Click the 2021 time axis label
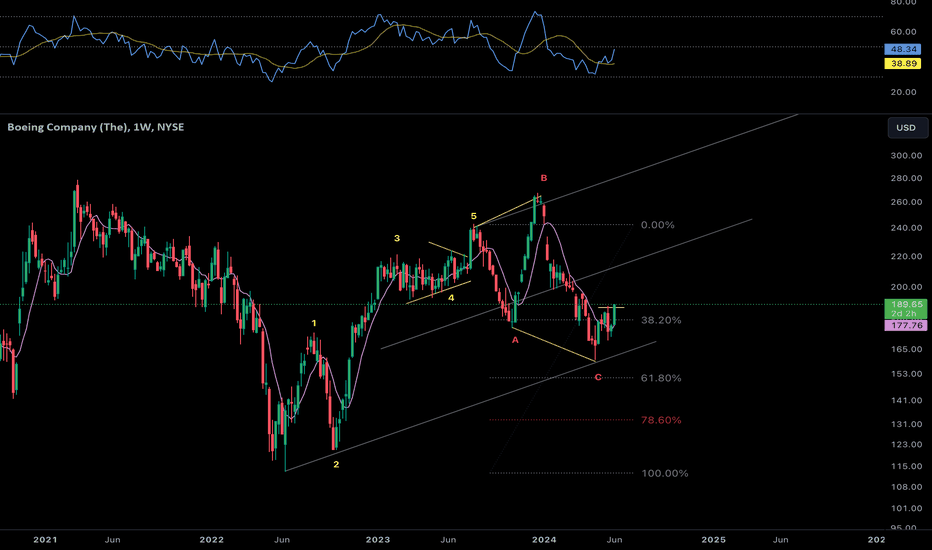932x550 pixels. coord(45,540)
